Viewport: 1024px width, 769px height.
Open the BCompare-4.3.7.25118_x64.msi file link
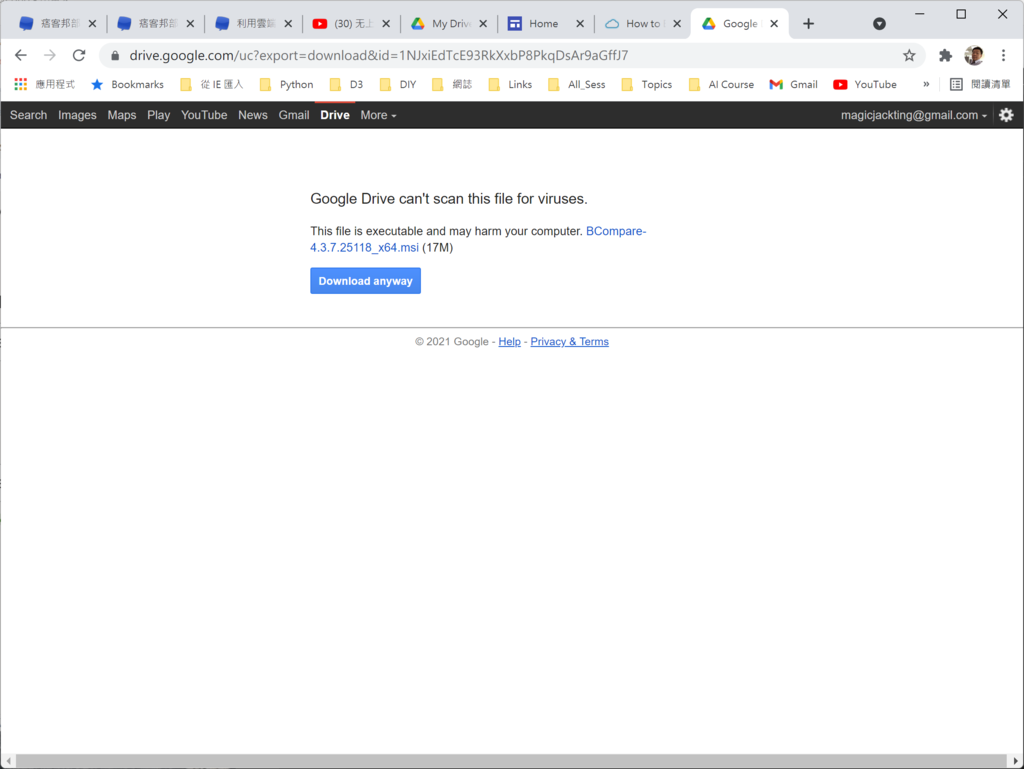(x=477, y=239)
